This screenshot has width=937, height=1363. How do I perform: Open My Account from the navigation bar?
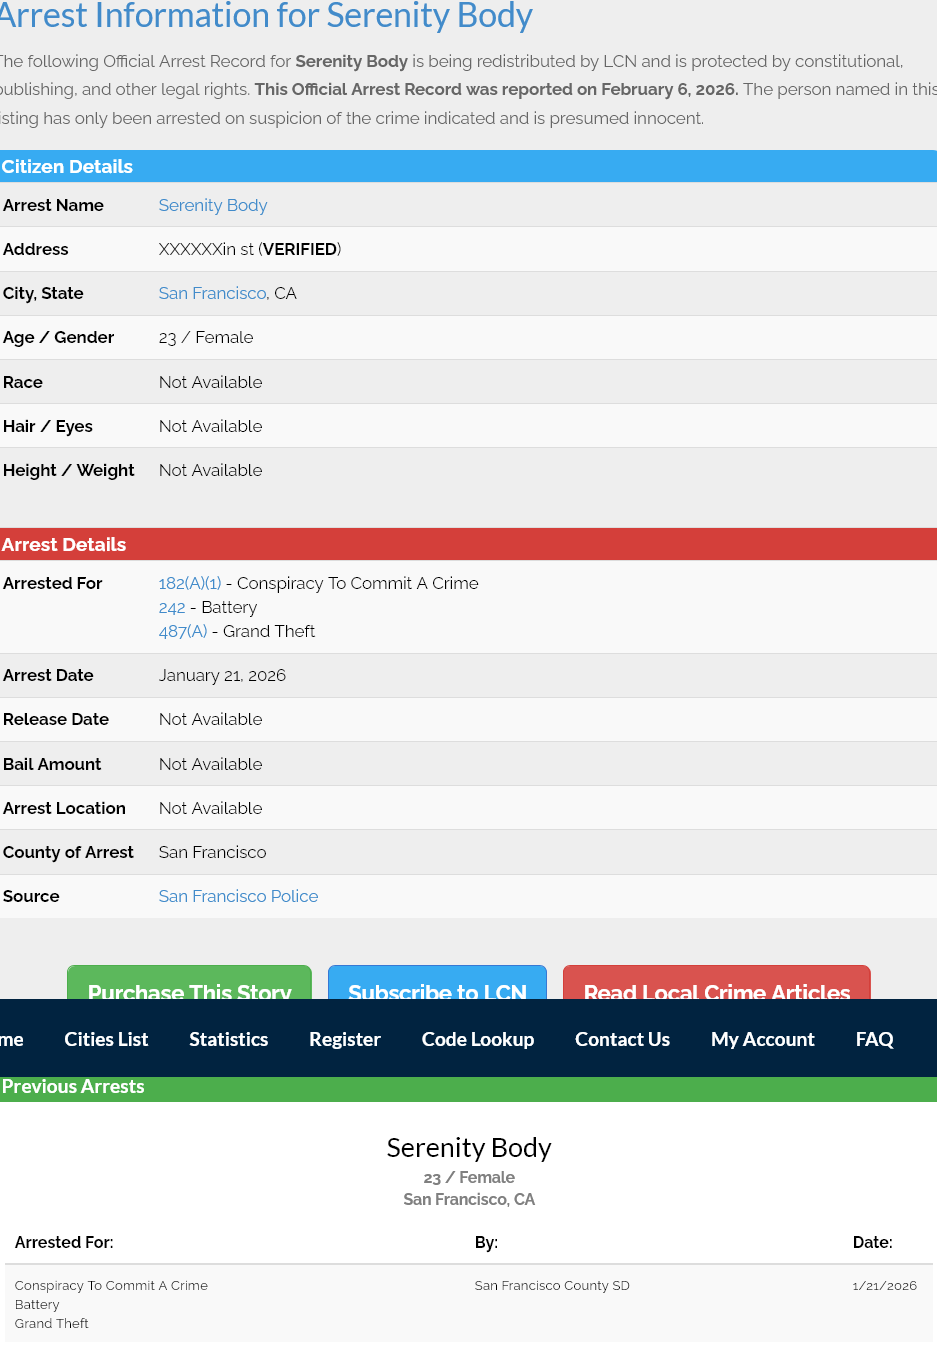pos(762,1039)
